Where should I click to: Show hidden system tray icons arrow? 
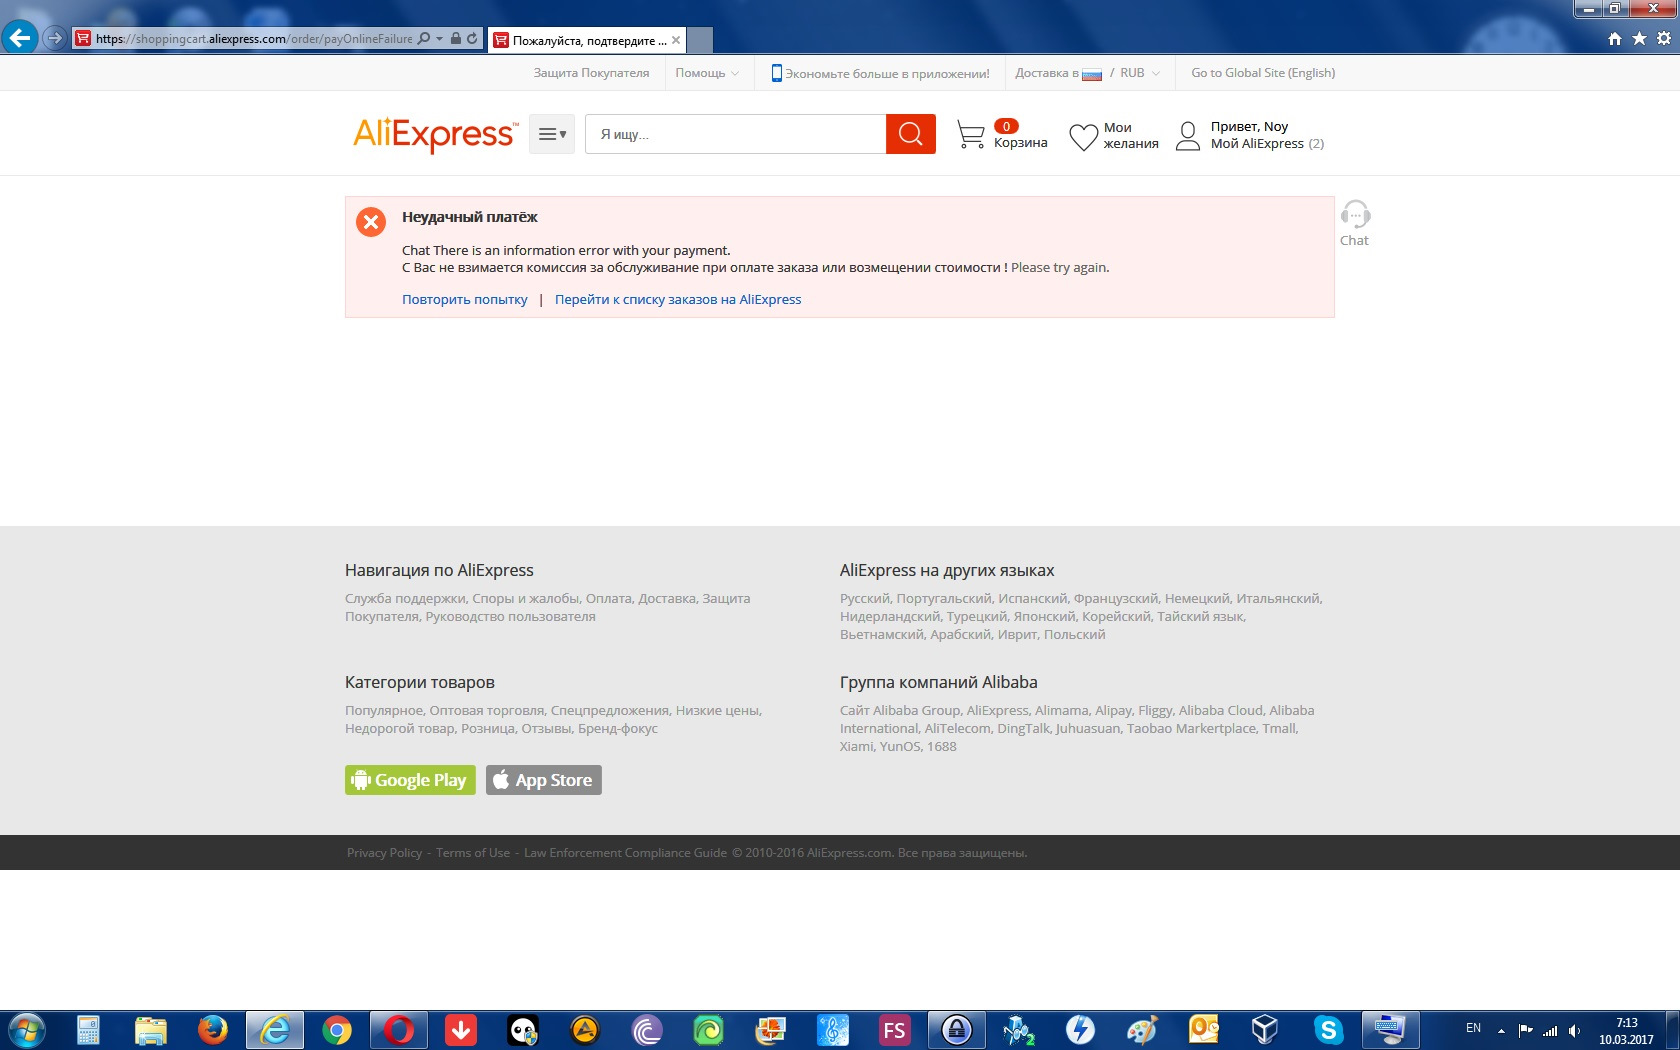point(1501,1030)
